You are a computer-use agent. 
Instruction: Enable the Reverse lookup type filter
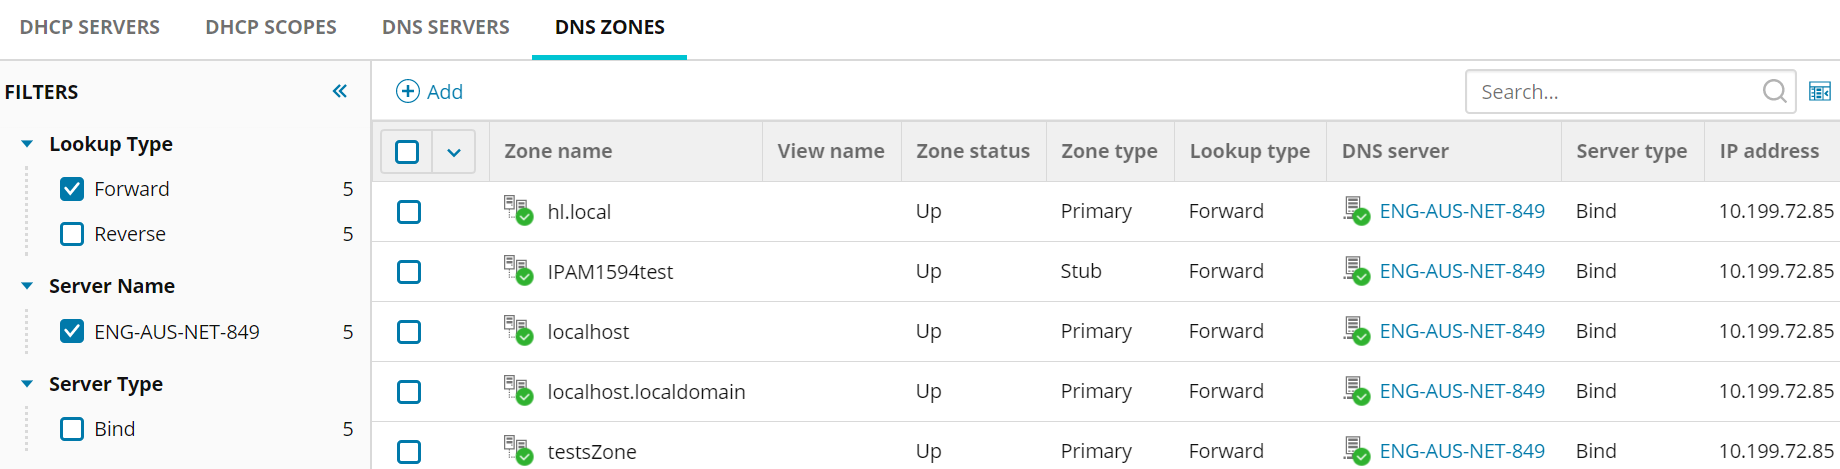coord(72,234)
